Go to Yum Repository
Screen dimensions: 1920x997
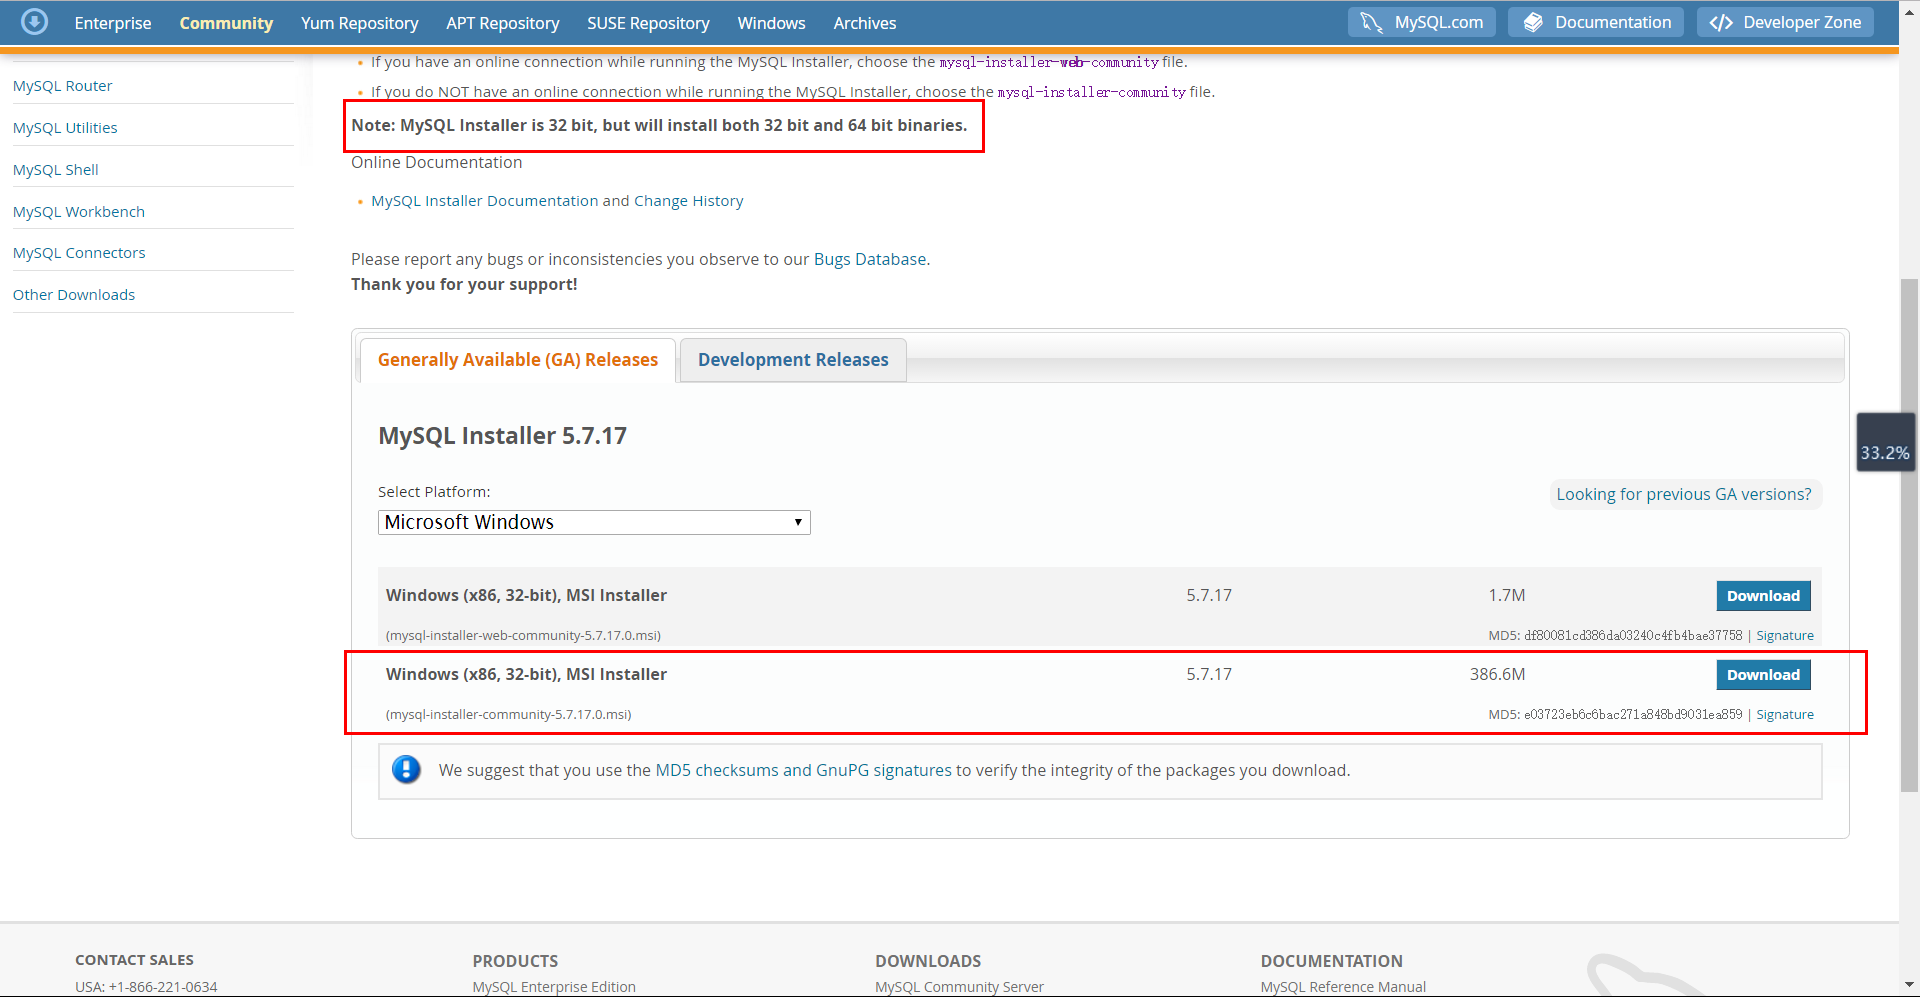tap(360, 23)
